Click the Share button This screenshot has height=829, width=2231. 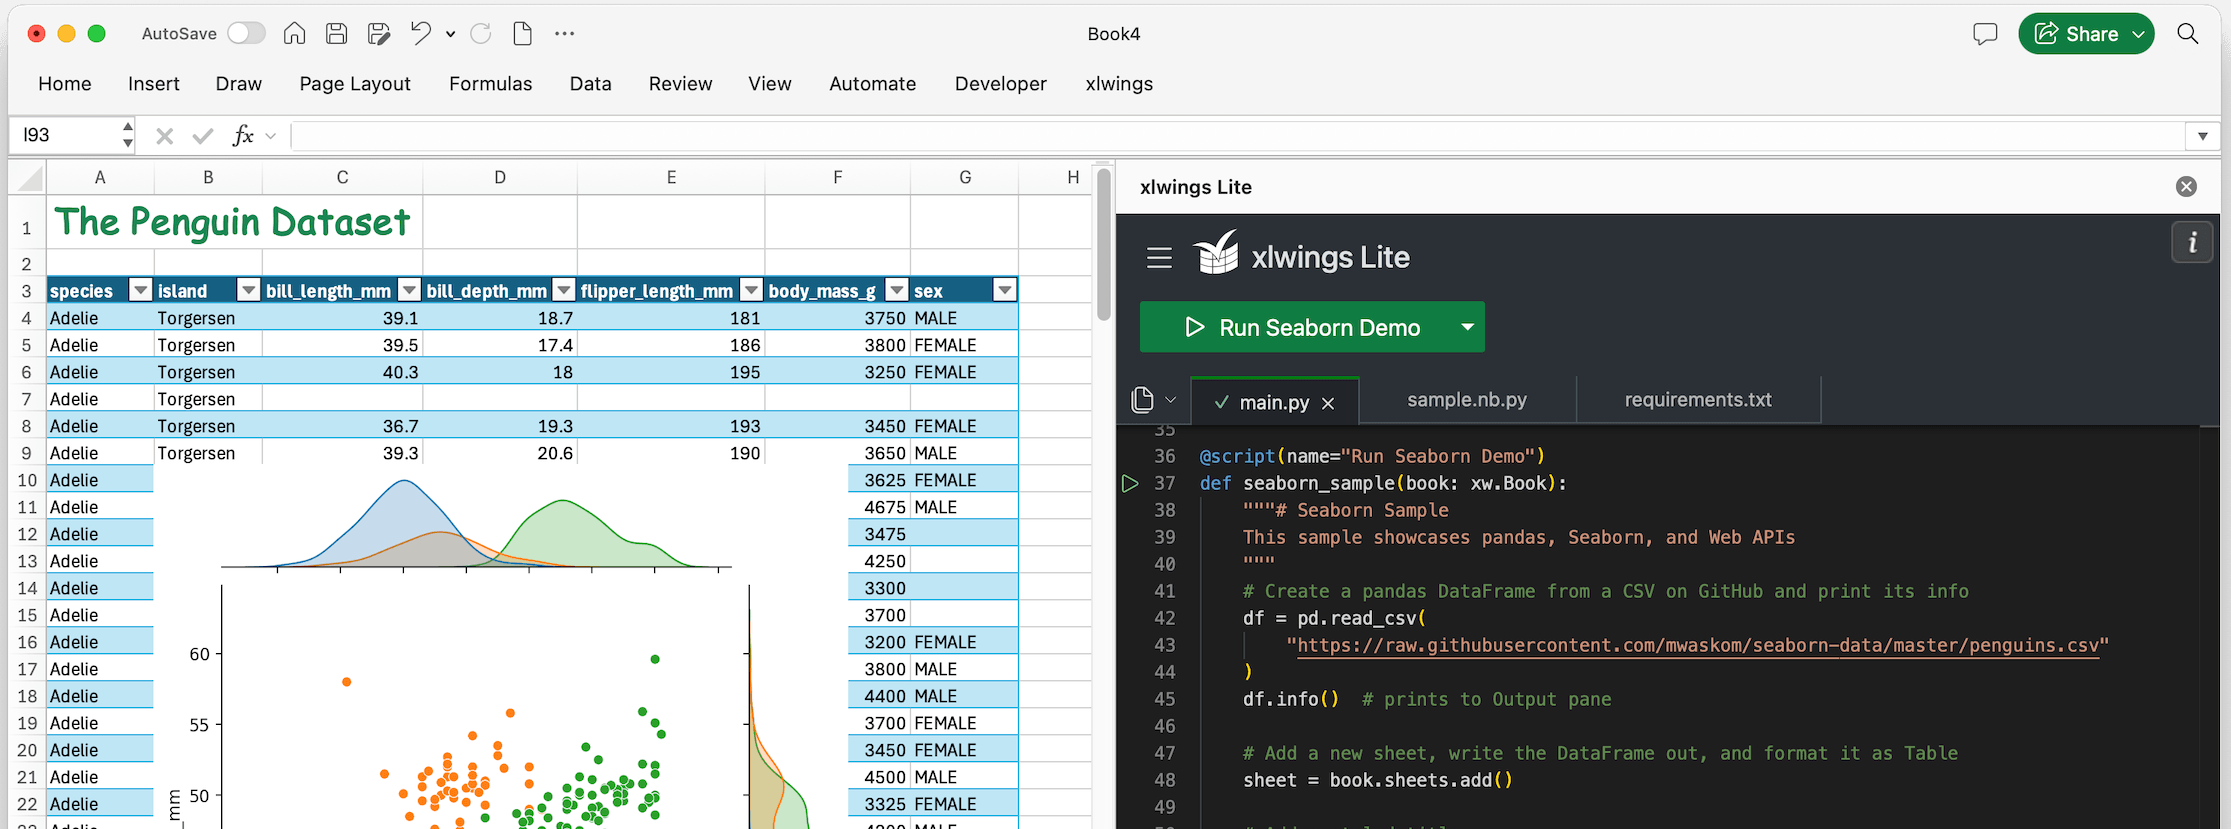tap(2086, 33)
